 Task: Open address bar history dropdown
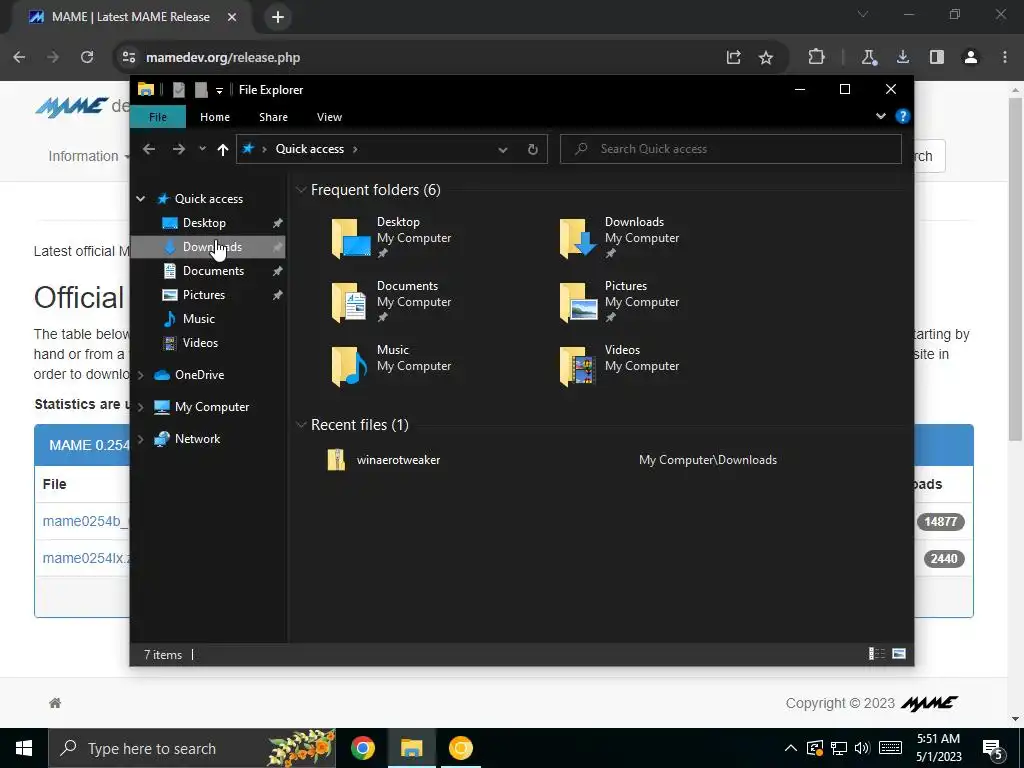click(x=503, y=150)
